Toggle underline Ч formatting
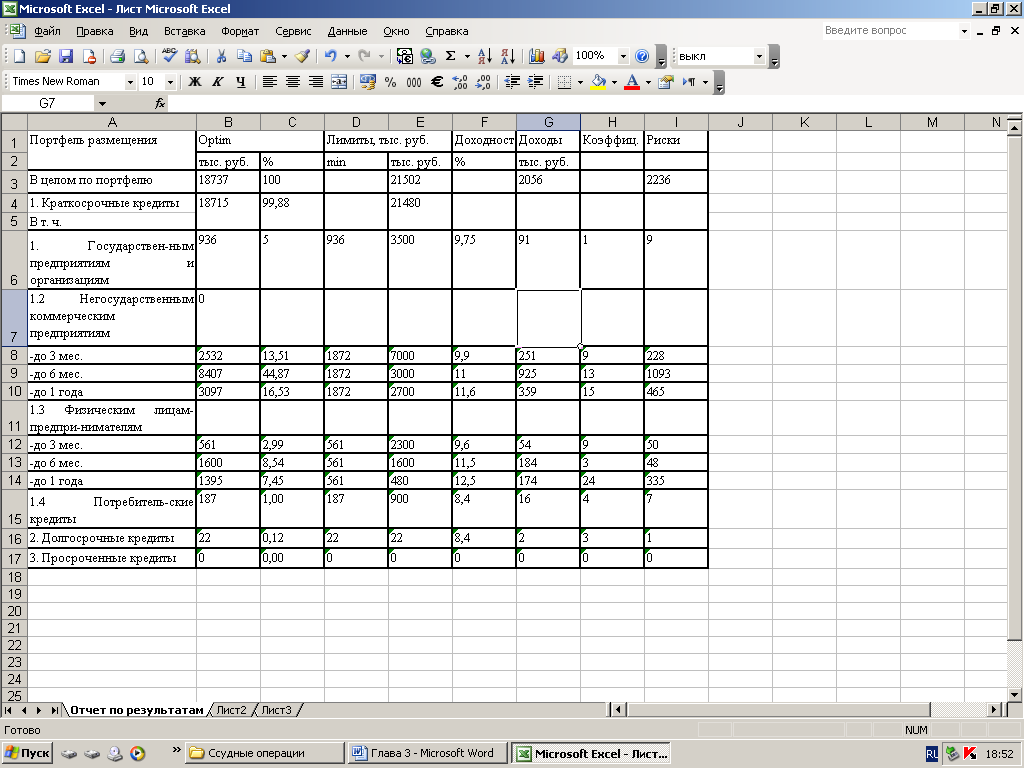The image size is (1024, 768). click(241, 82)
